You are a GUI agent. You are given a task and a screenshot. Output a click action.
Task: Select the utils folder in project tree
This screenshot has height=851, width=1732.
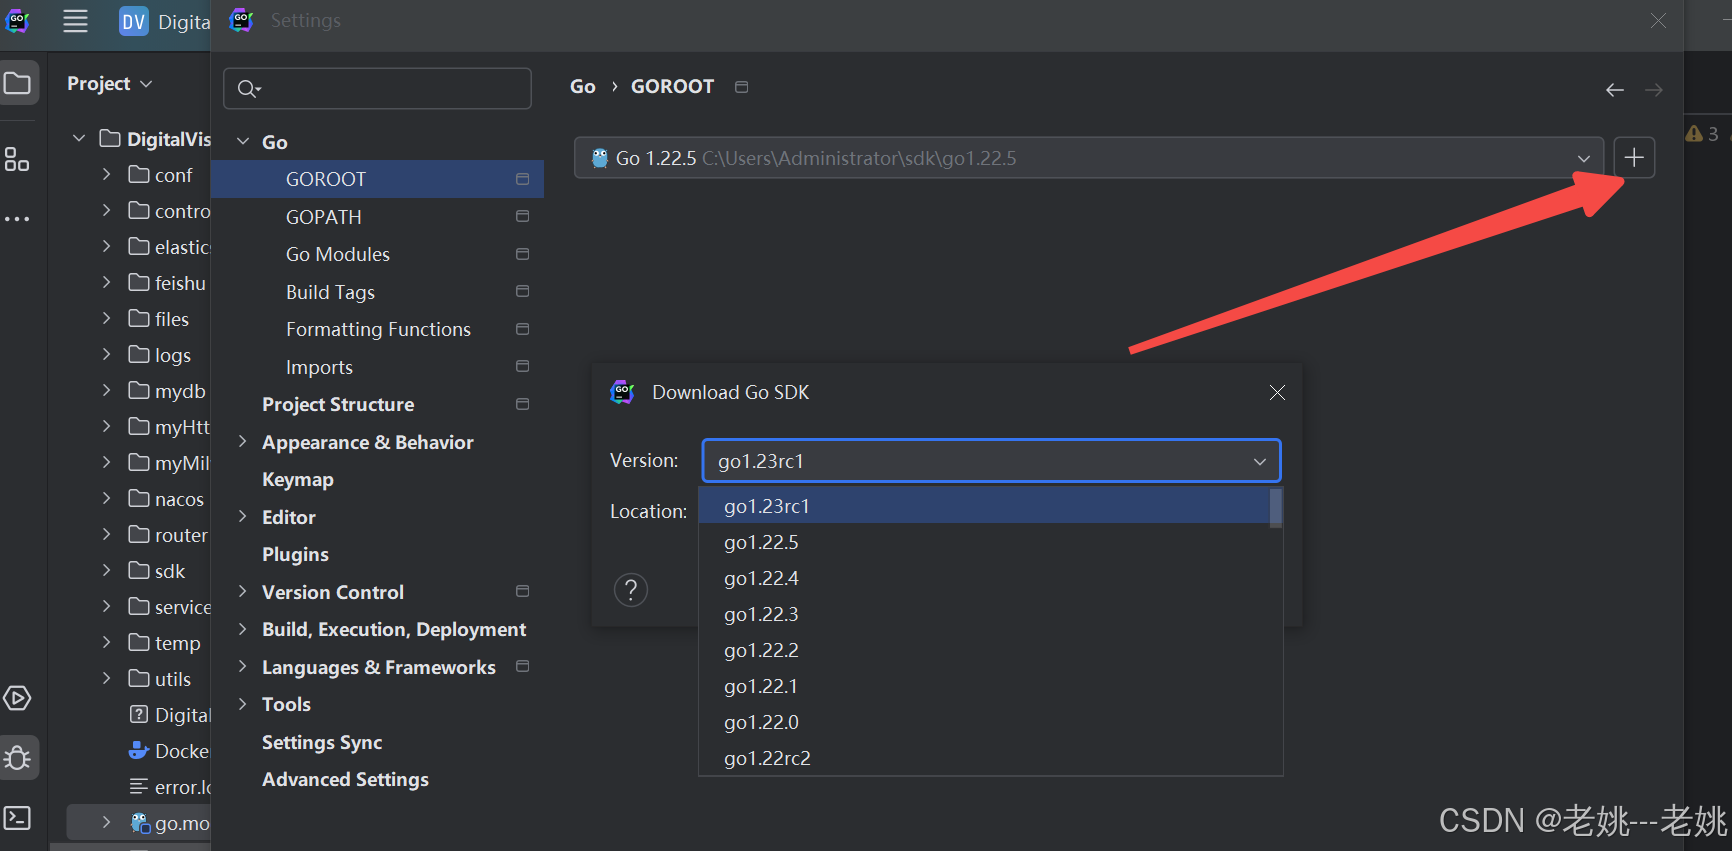click(173, 679)
